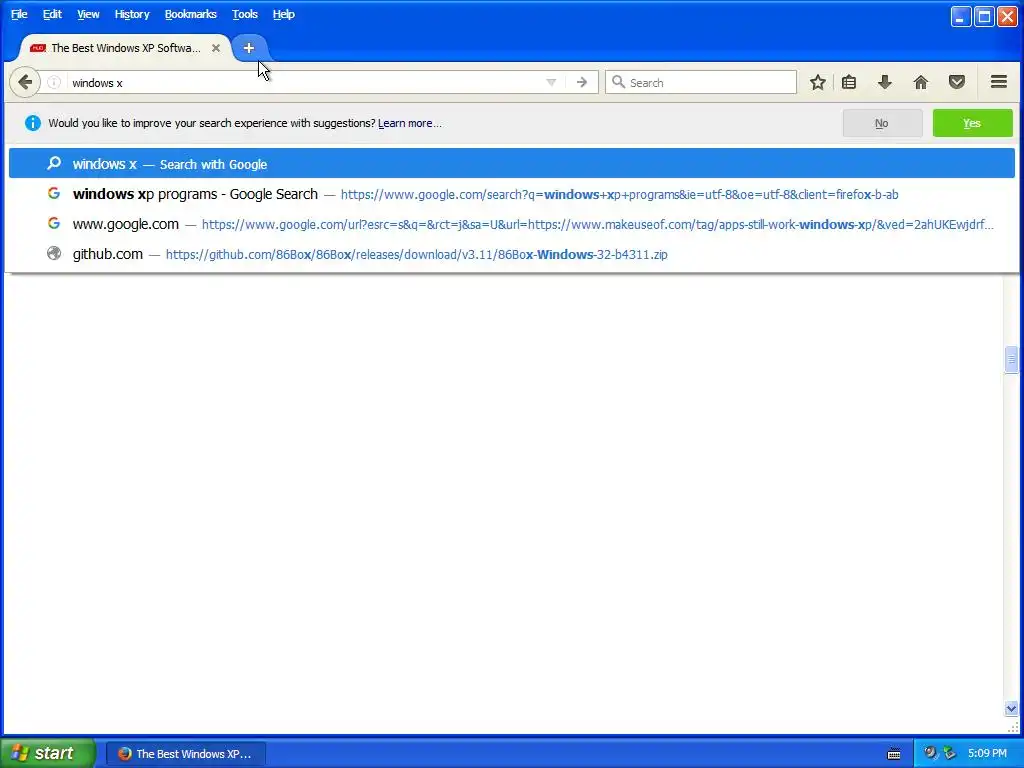
Task: Click globe icon beside github.com
Action: click(54, 253)
